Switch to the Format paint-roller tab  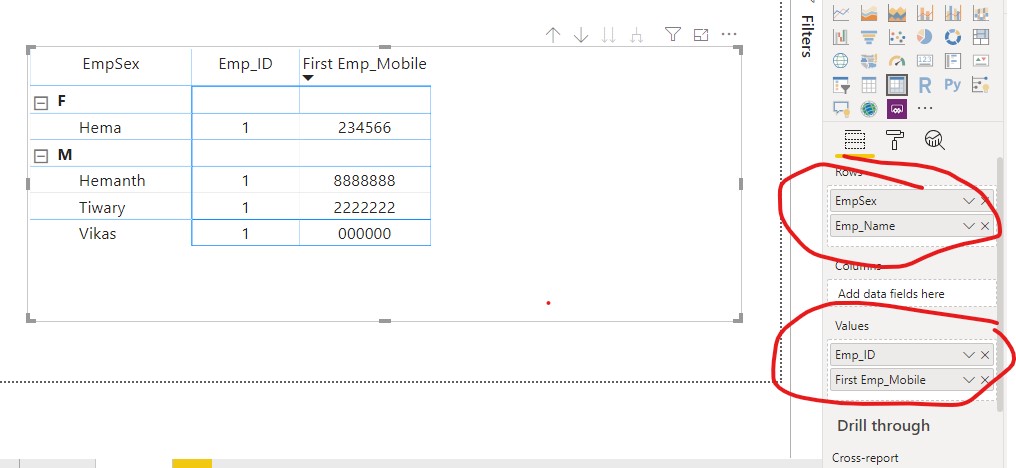pos(895,139)
